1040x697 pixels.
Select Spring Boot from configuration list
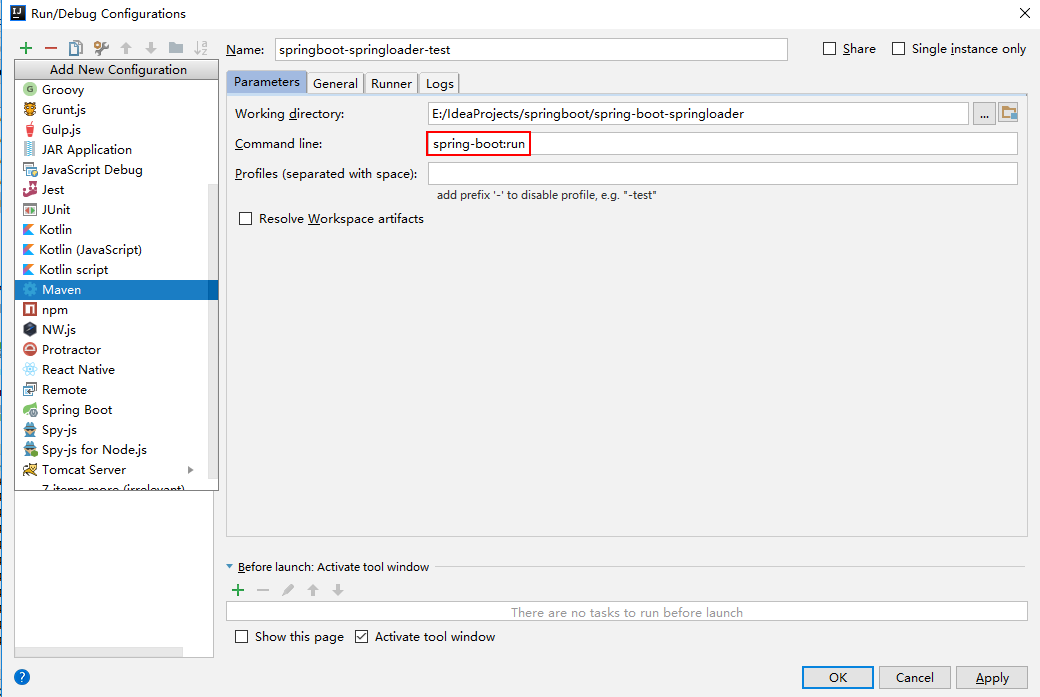pyautogui.click(x=77, y=410)
